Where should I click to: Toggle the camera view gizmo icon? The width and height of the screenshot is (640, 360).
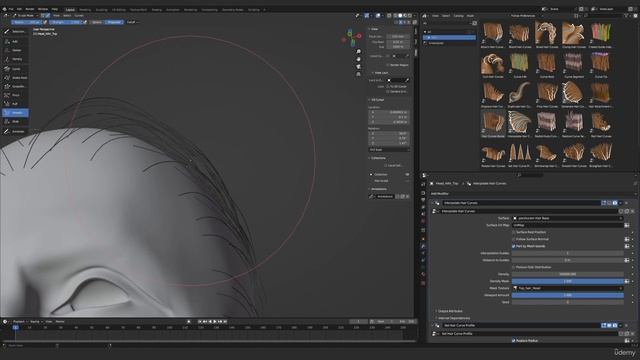tap(358, 67)
